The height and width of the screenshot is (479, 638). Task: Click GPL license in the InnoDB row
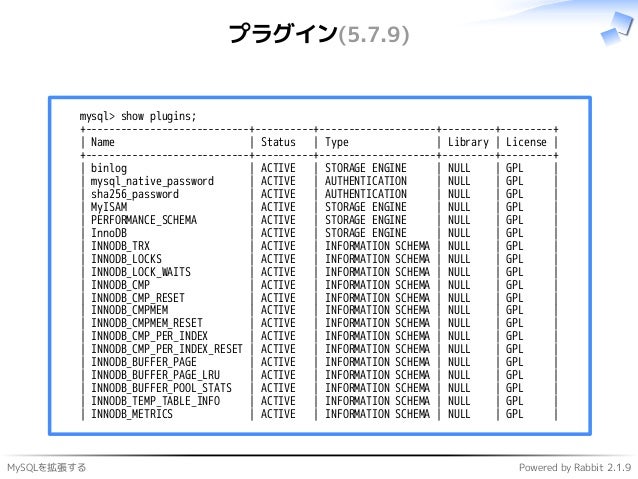514,233
